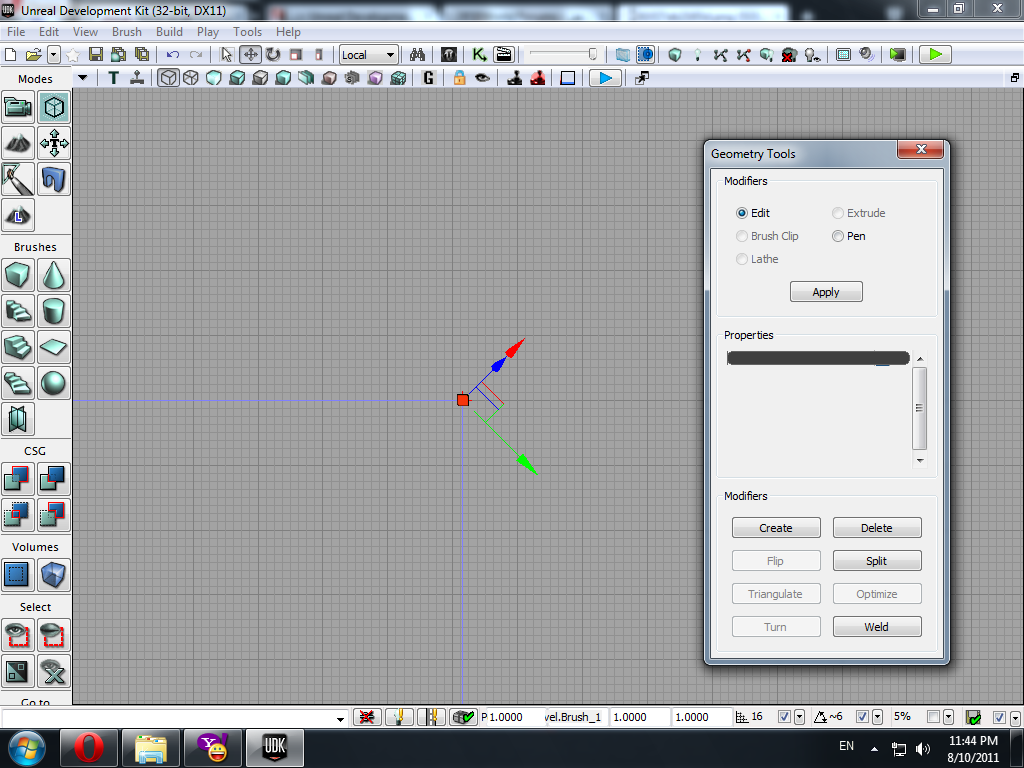1024x768 pixels.
Task: Choose the Sphere builder brush
Action: click(x=54, y=383)
